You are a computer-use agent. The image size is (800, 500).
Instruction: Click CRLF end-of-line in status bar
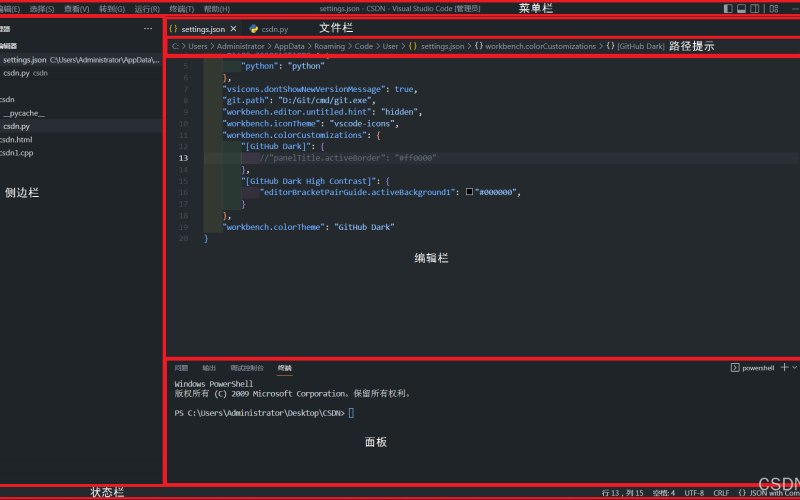click(721, 493)
